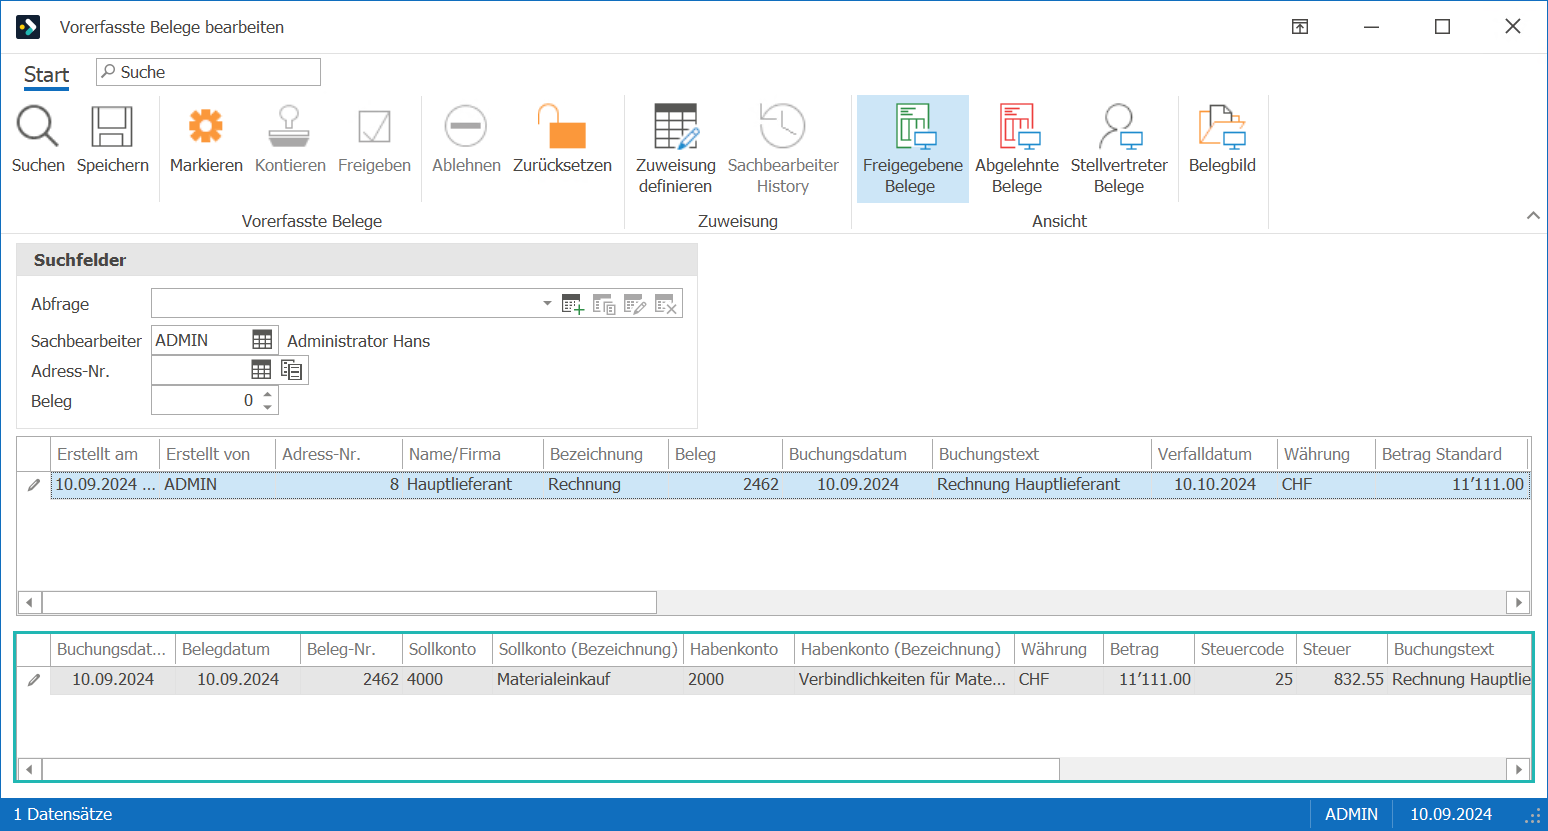This screenshot has width=1548, height=831.
Task: Sort upper grid by Name/Firma column
Action: [x=473, y=454]
